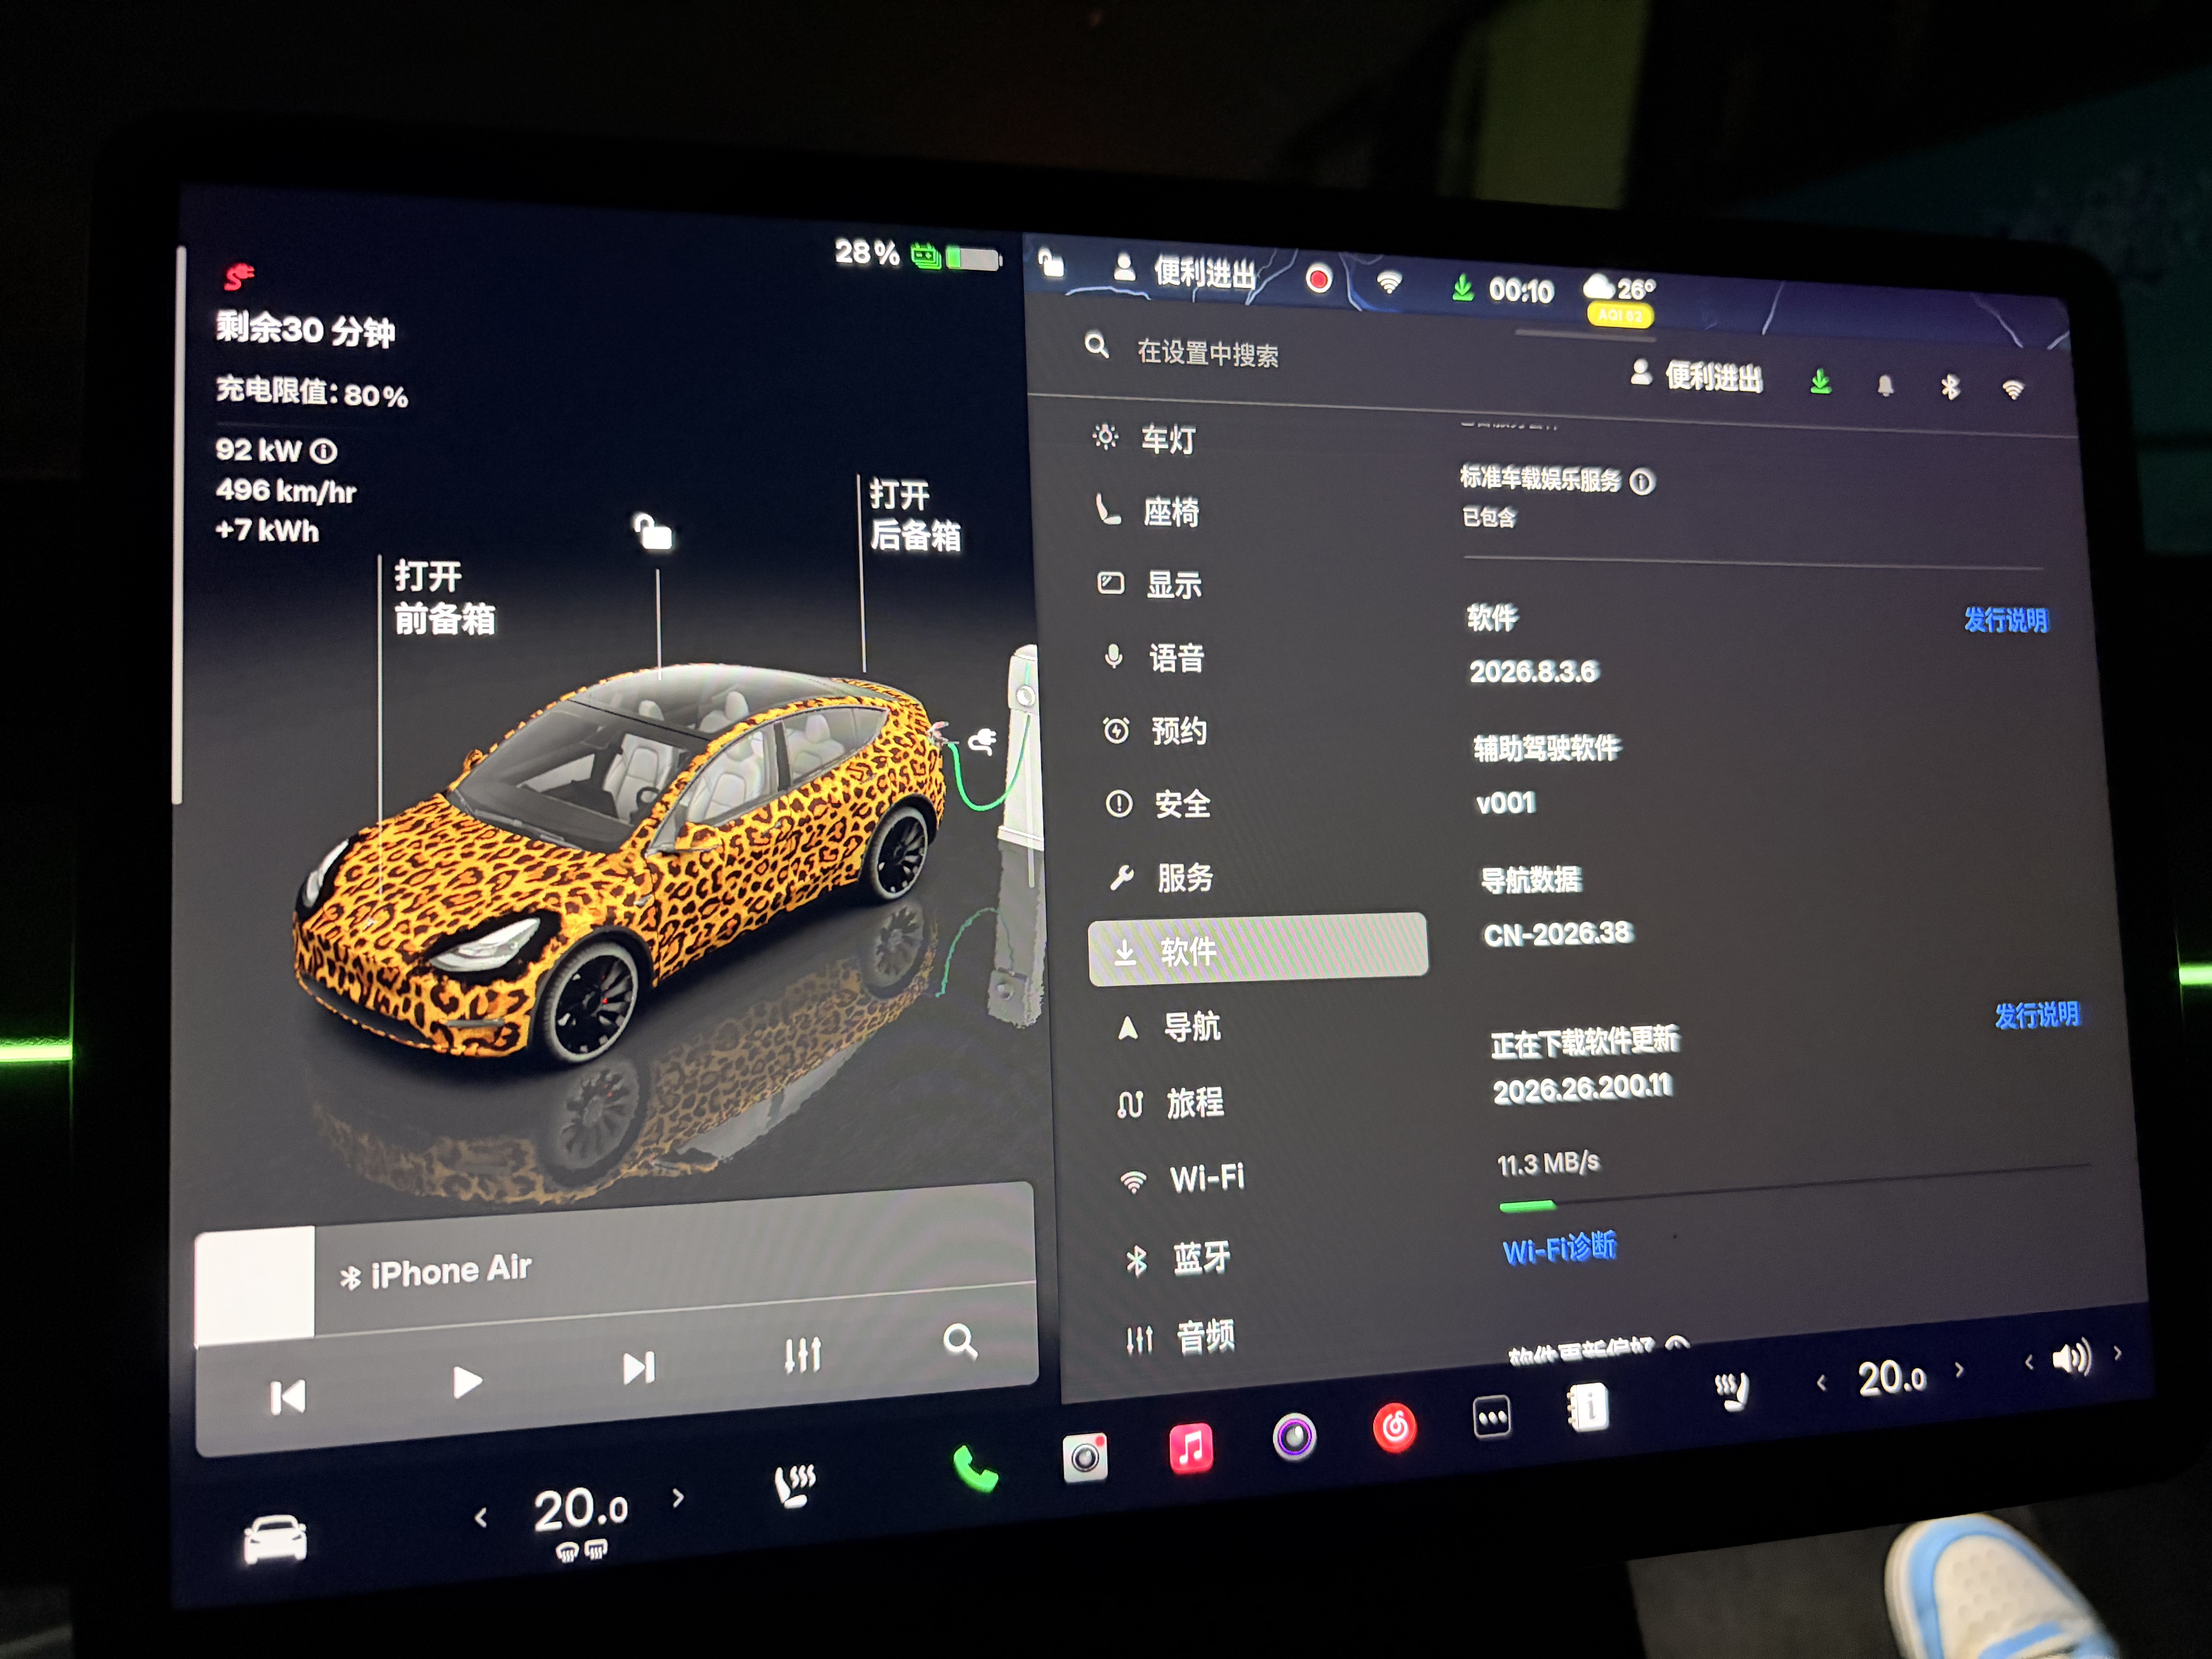Open media search in player

click(x=960, y=1341)
